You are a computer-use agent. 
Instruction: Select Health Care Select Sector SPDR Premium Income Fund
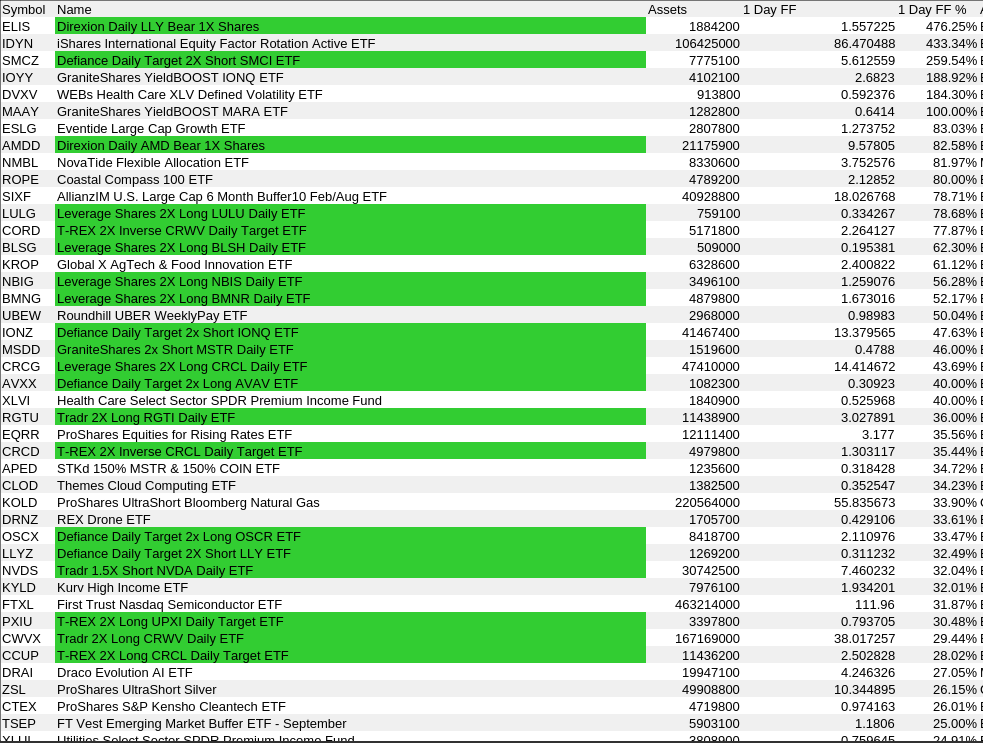point(219,400)
